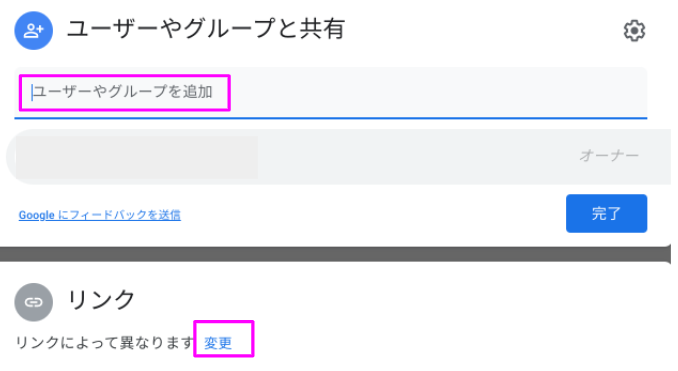
Task: Click the リンクによって異なります status text
Action: (x=105, y=342)
